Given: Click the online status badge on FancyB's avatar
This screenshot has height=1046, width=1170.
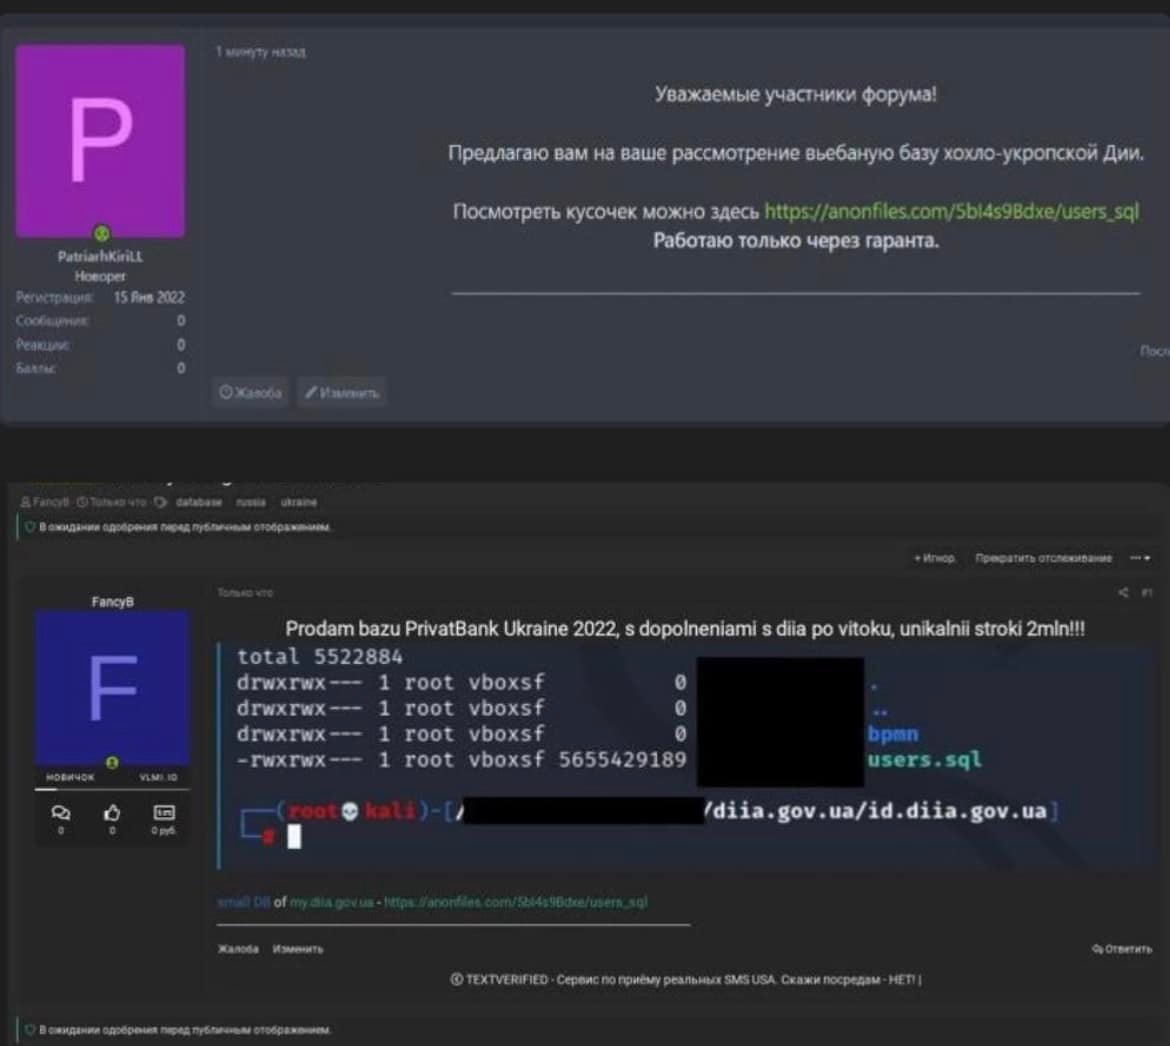Looking at the screenshot, I should pyautogui.click(x=112, y=762).
